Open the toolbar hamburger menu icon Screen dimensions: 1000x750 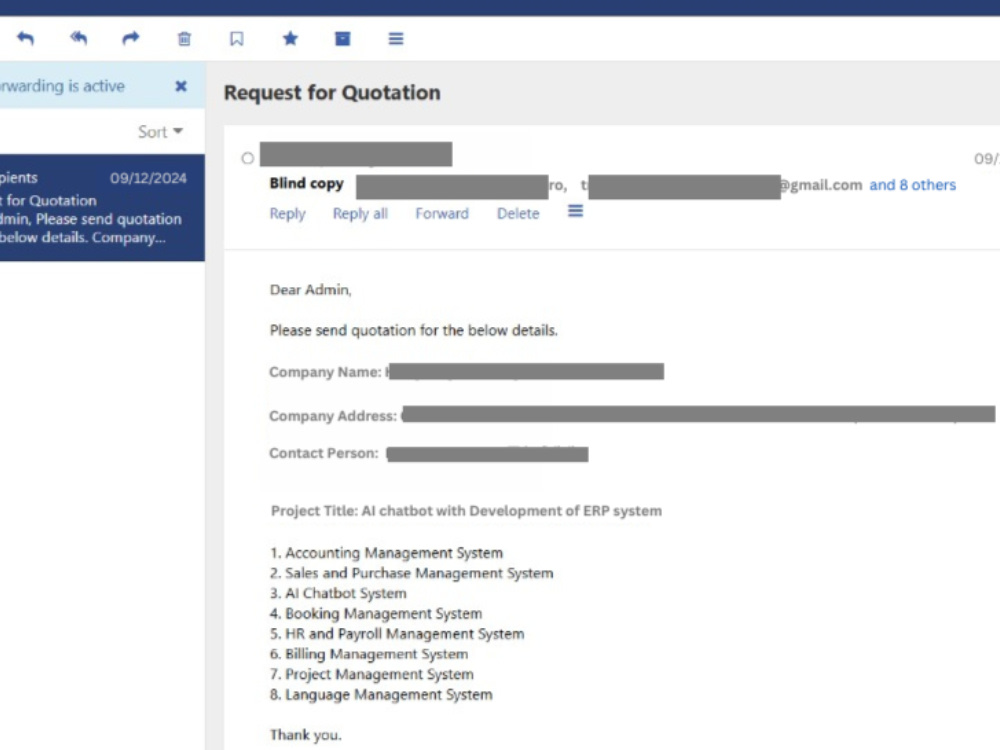pos(396,39)
